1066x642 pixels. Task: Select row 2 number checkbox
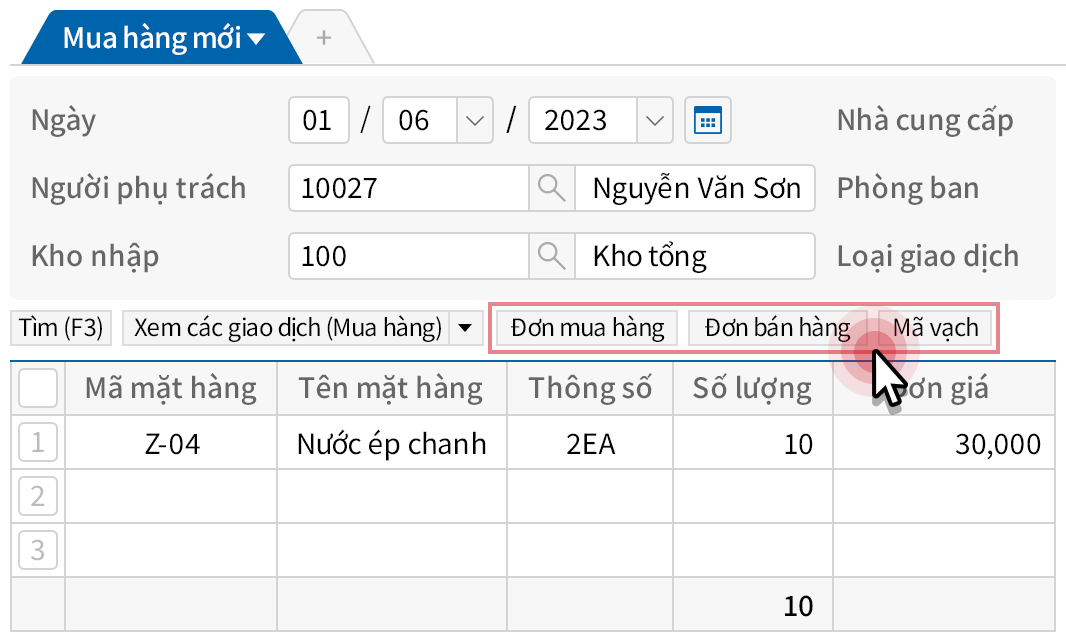click(38, 496)
